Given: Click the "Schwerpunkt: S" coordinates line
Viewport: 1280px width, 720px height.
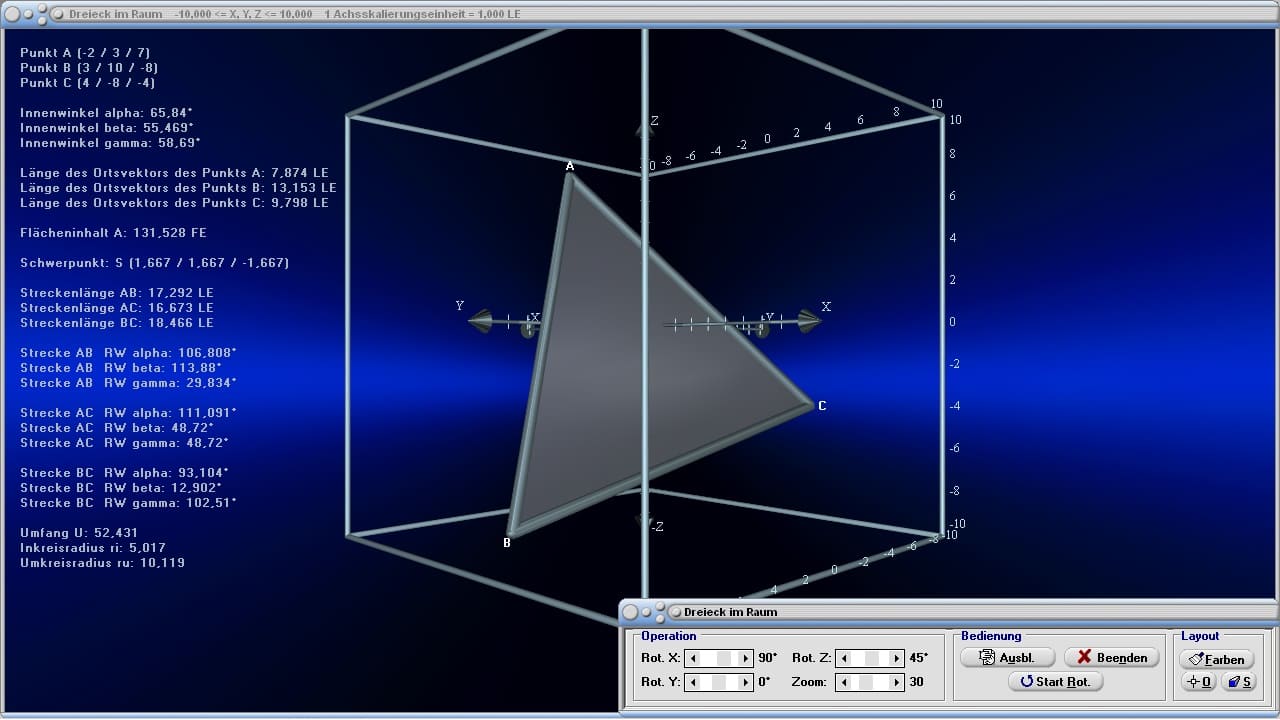Looking at the screenshot, I should point(155,262).
